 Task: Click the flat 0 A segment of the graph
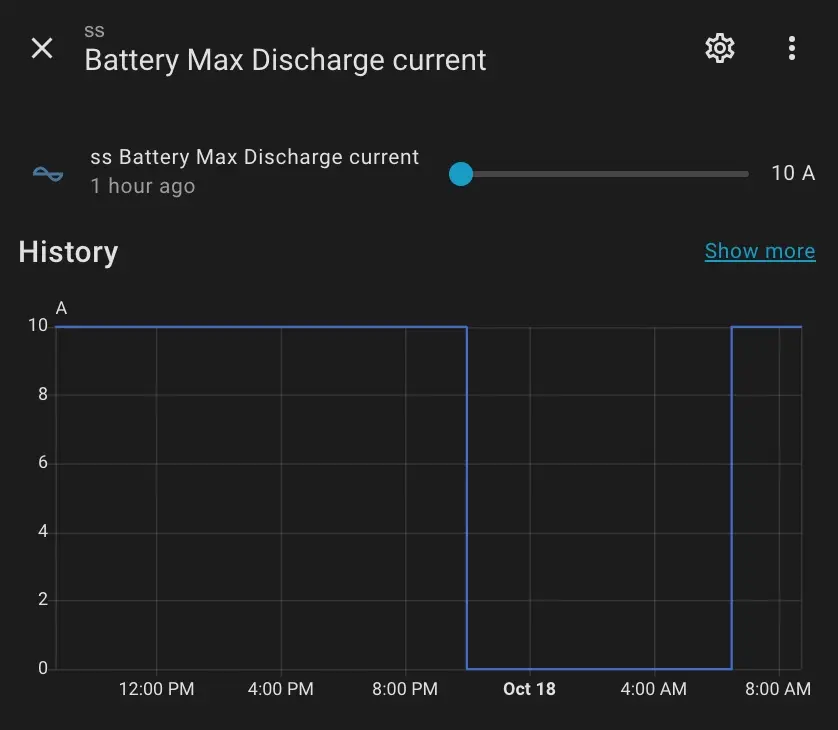pos(600,668)
